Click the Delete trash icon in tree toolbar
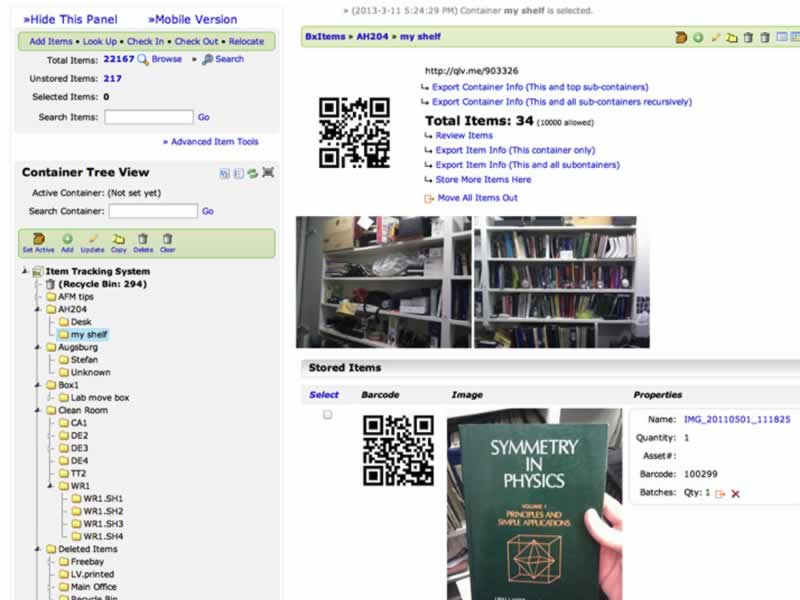 point(143,240)
